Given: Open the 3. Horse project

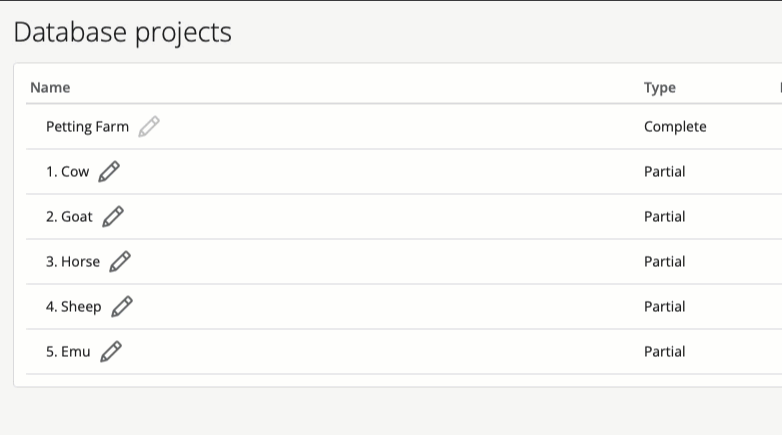Looking at the screenshot, I should pyautogui.click(x=73, y=261).
